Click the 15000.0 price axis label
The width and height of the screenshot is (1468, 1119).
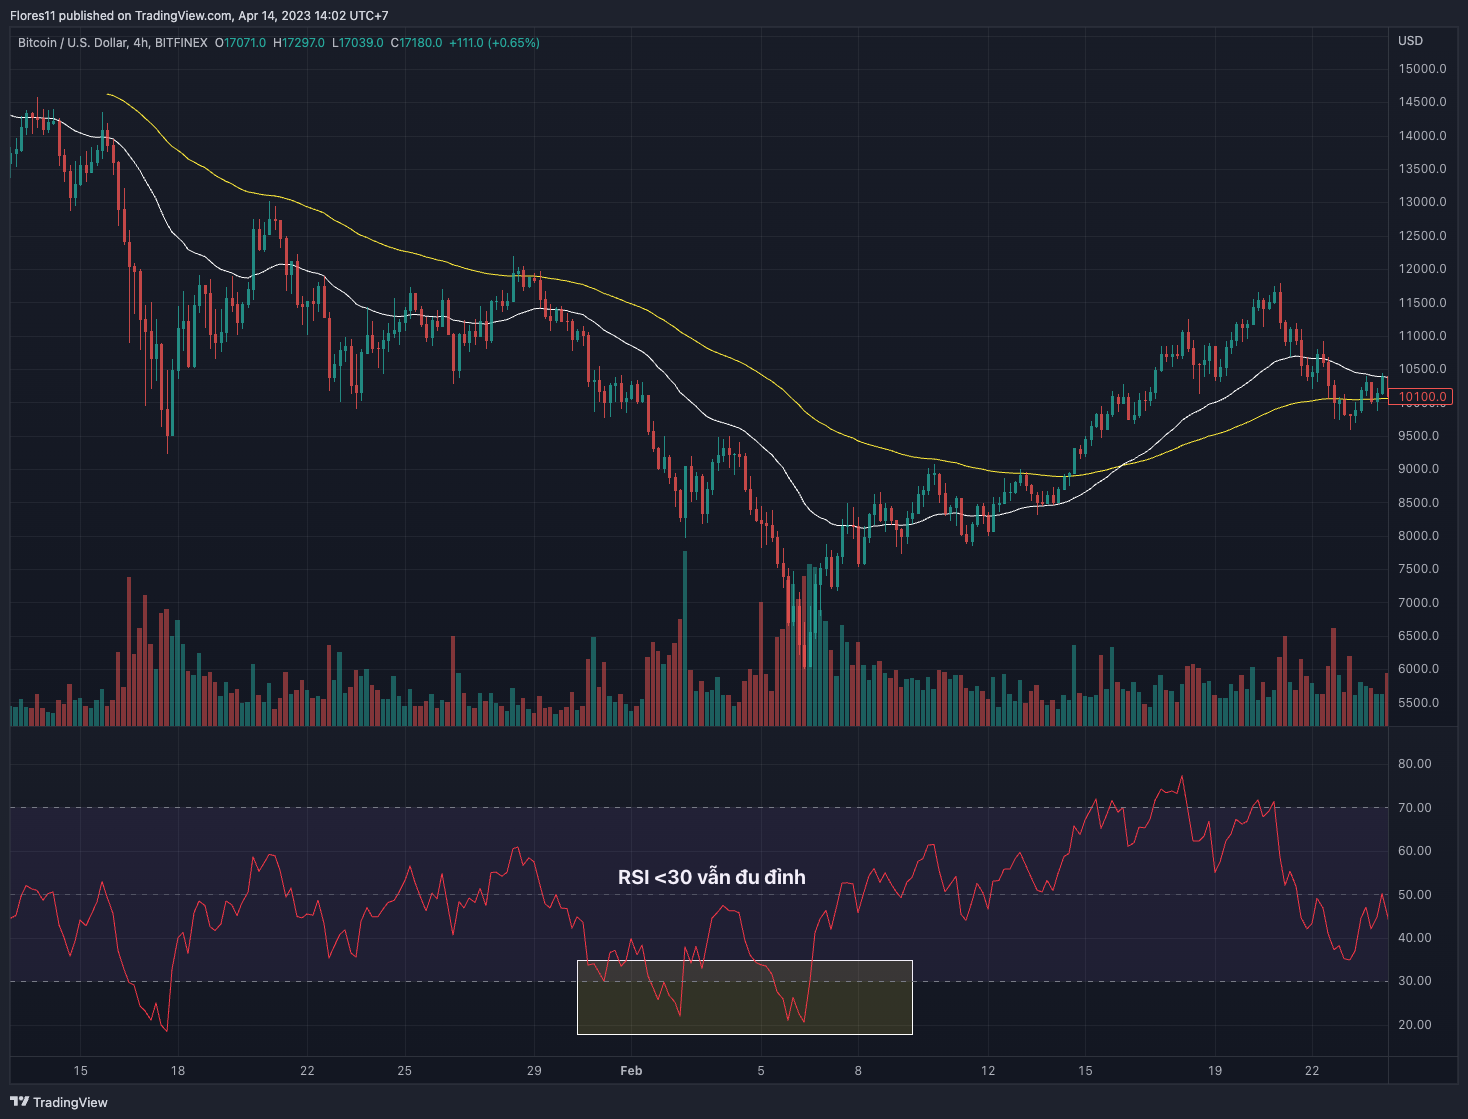(1422, 69)
